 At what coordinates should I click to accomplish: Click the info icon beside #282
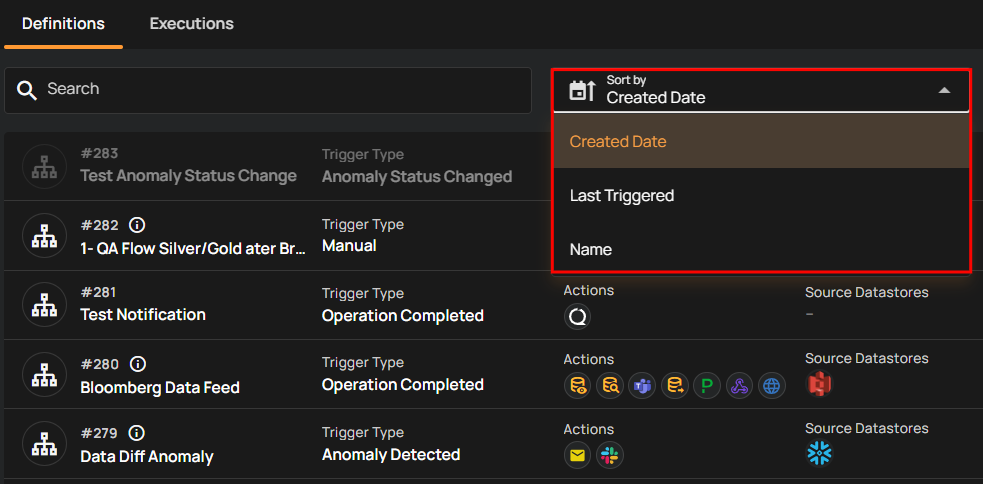(138, 225)
